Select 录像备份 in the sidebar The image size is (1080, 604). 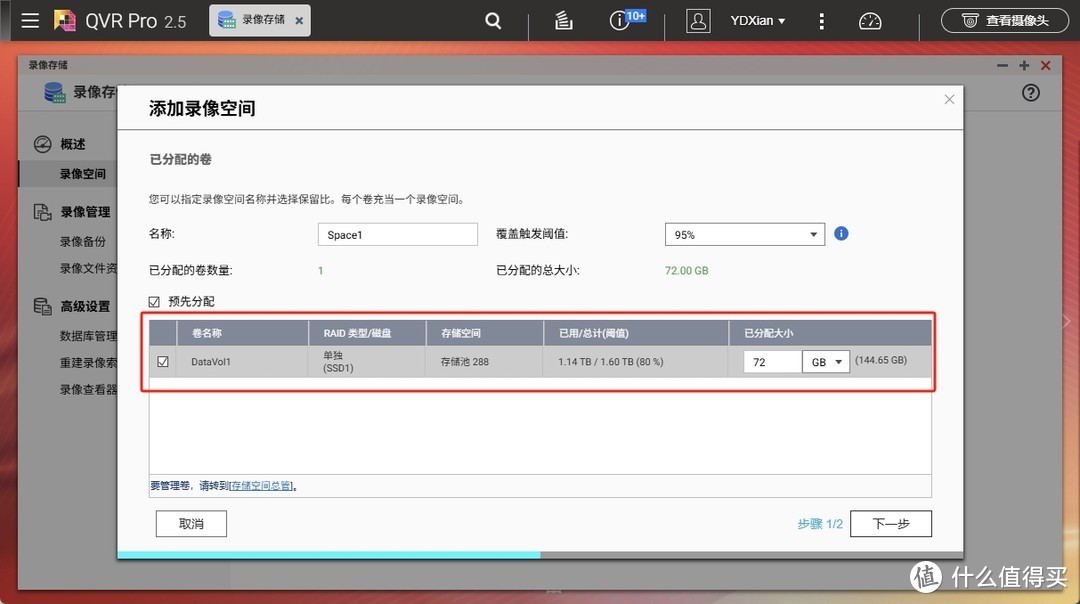pyautogui.click(x=85, y=241)
